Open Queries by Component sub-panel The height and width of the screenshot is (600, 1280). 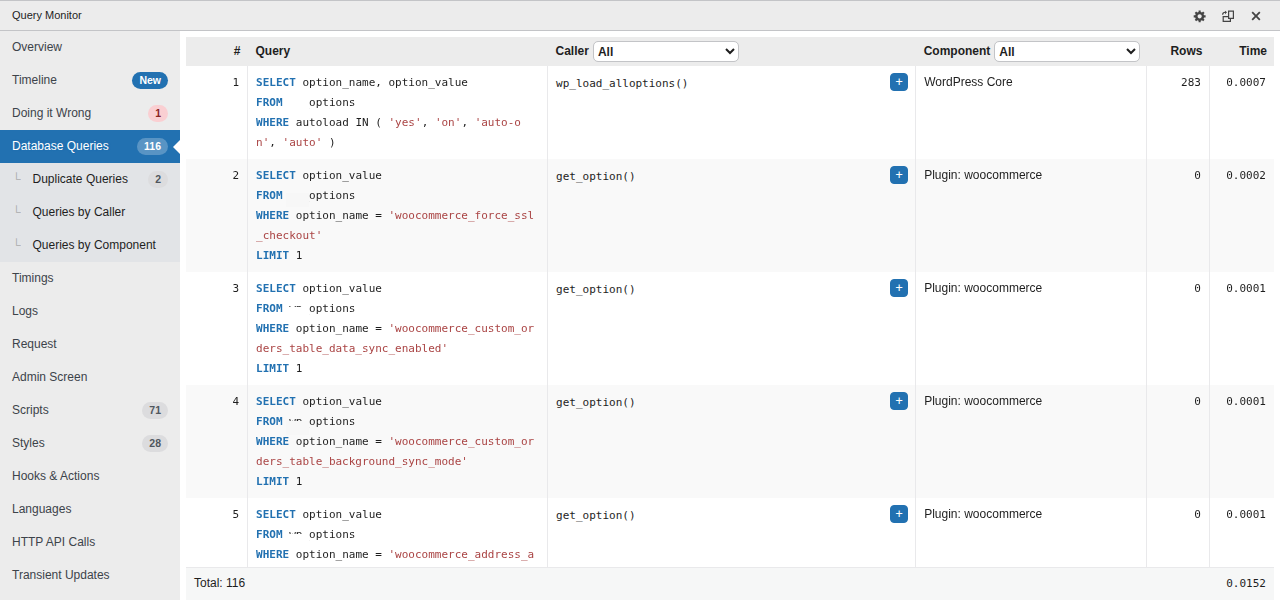tap(90, 245)
